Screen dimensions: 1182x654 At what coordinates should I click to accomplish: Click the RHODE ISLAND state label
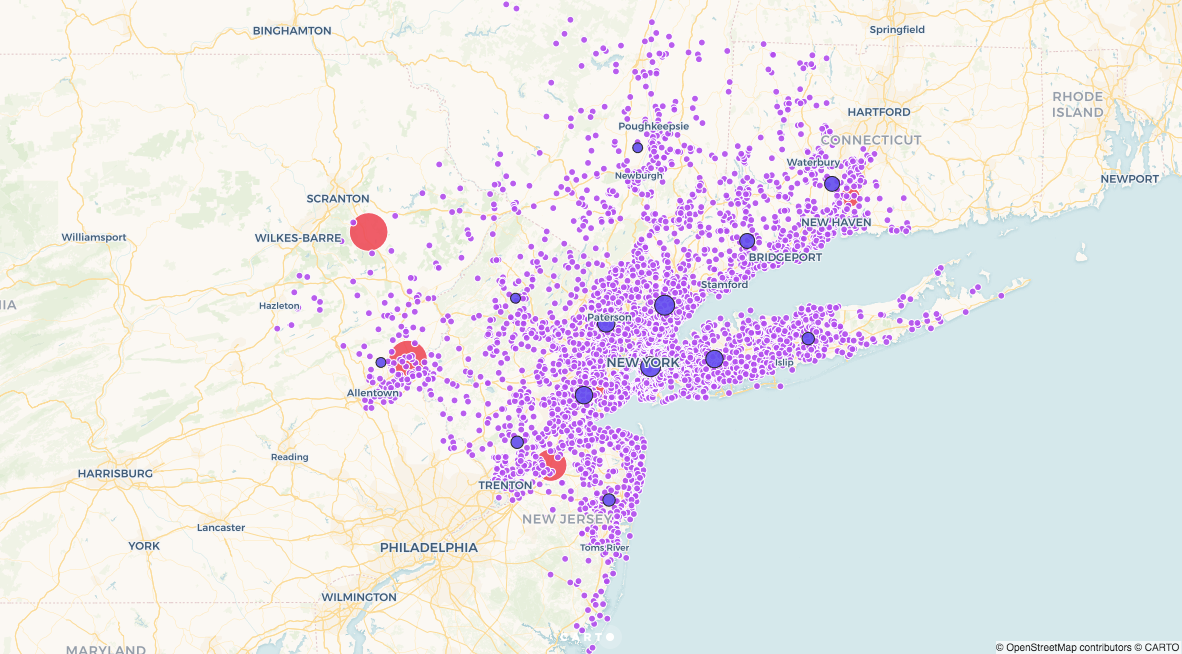(x=1078, y=105)
